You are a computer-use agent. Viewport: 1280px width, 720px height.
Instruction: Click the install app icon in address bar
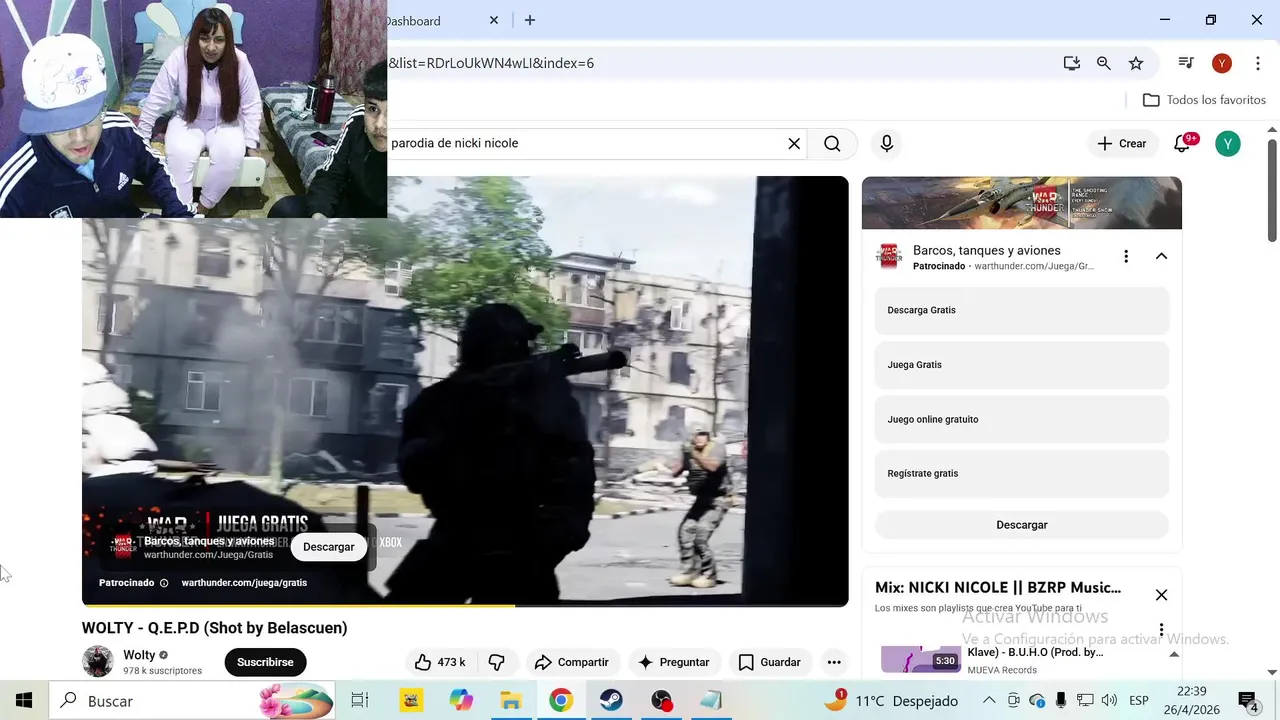(x=1072, y=63)
